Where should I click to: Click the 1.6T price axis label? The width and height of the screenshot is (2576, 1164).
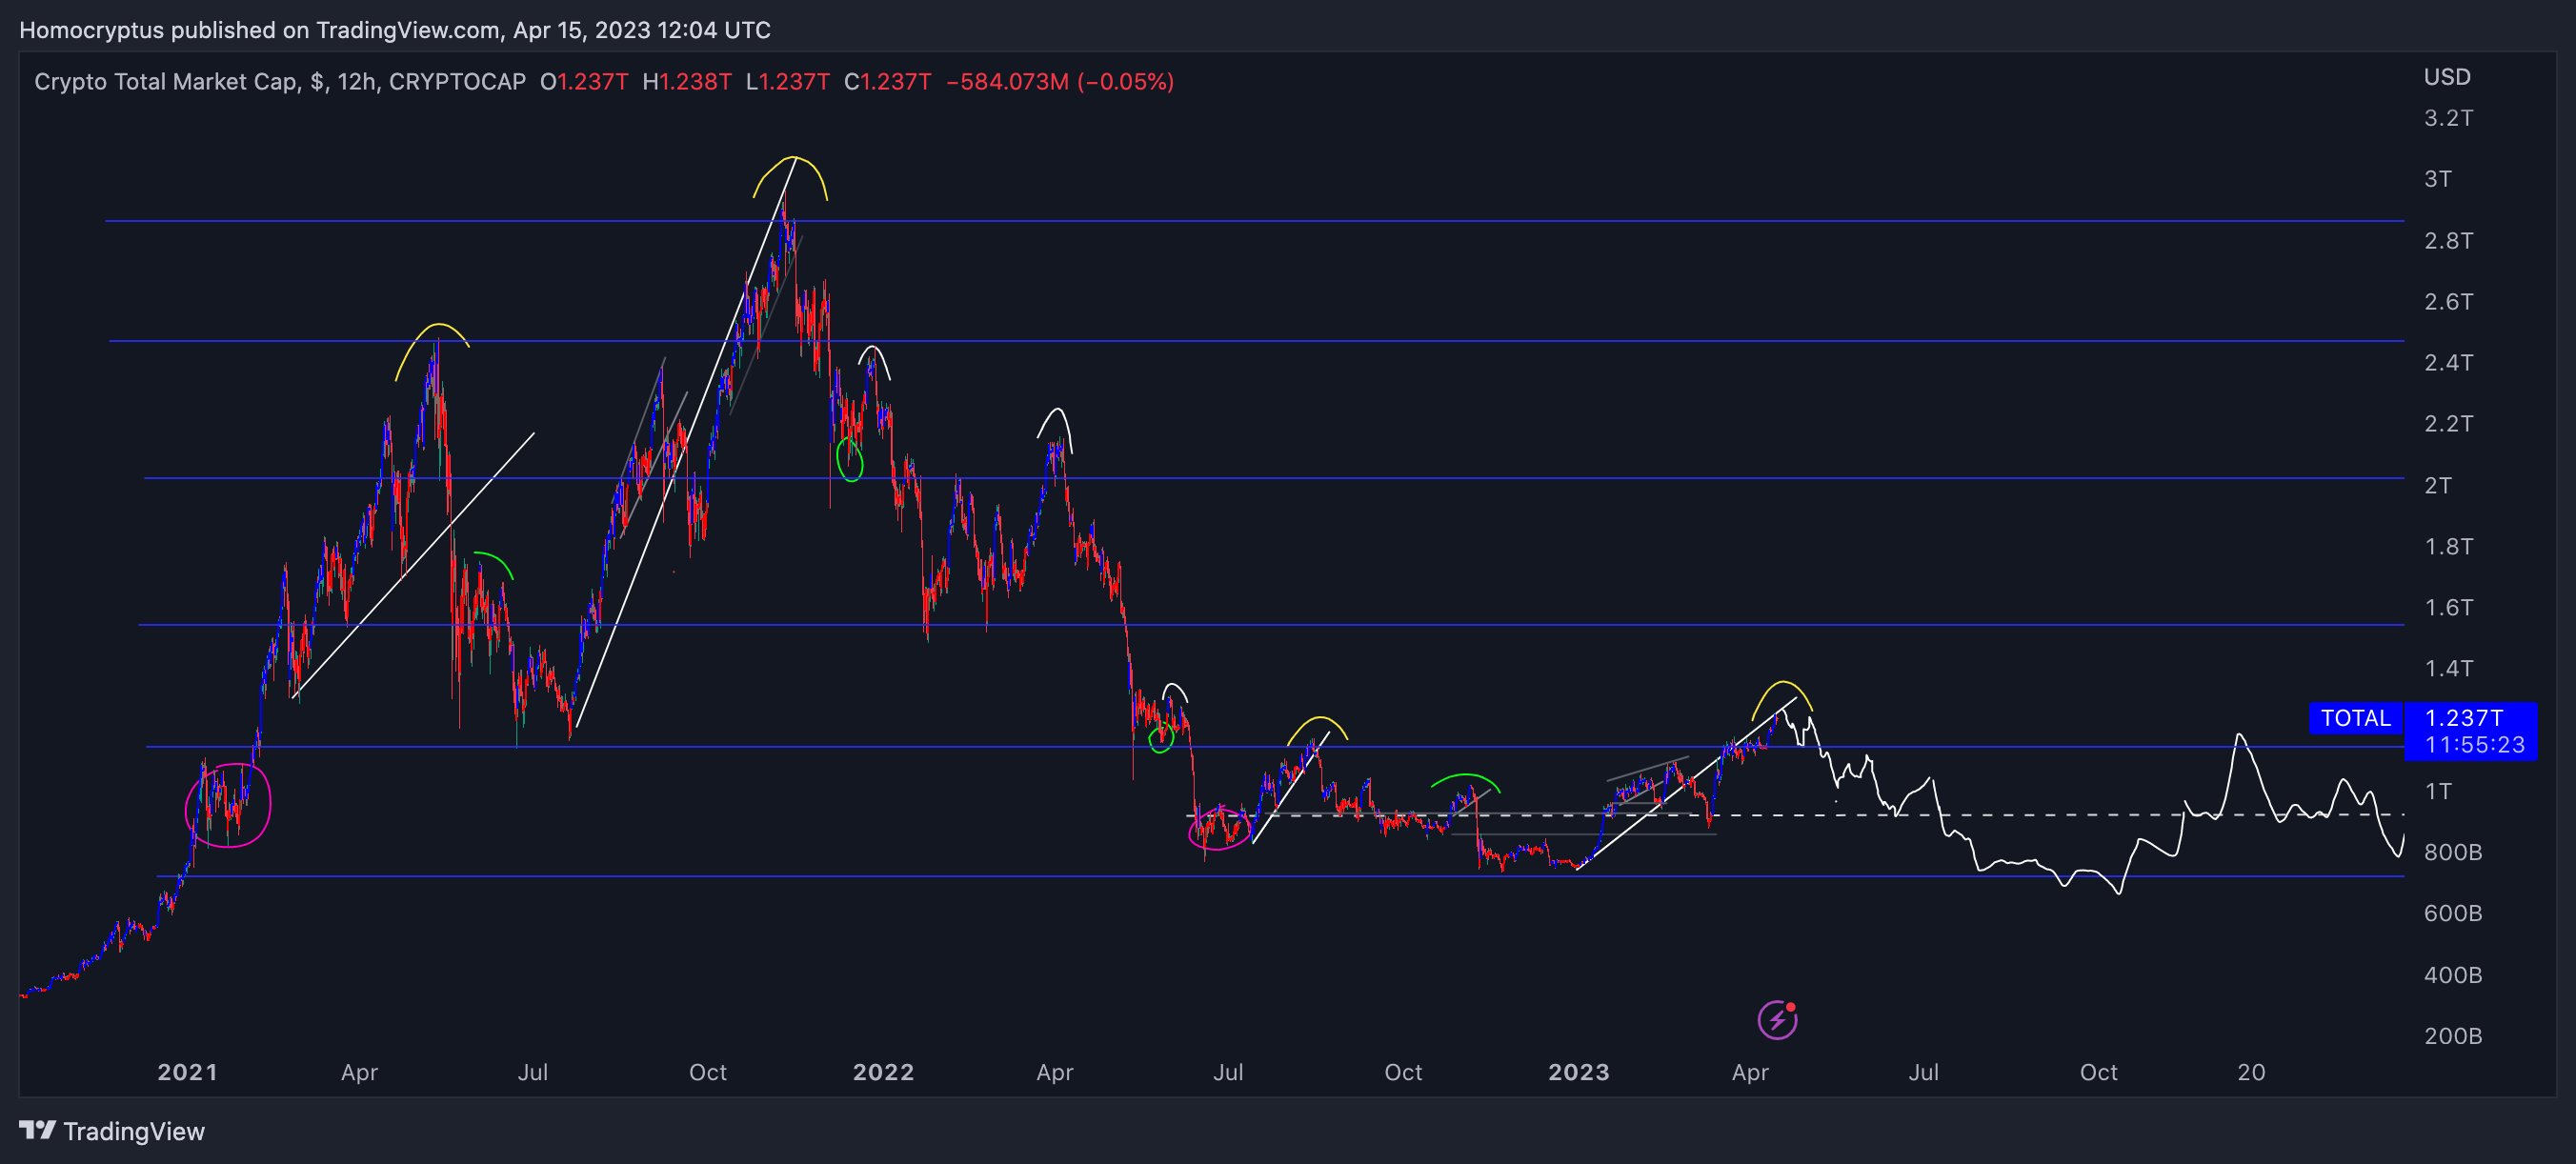(x=2448, y=608)
